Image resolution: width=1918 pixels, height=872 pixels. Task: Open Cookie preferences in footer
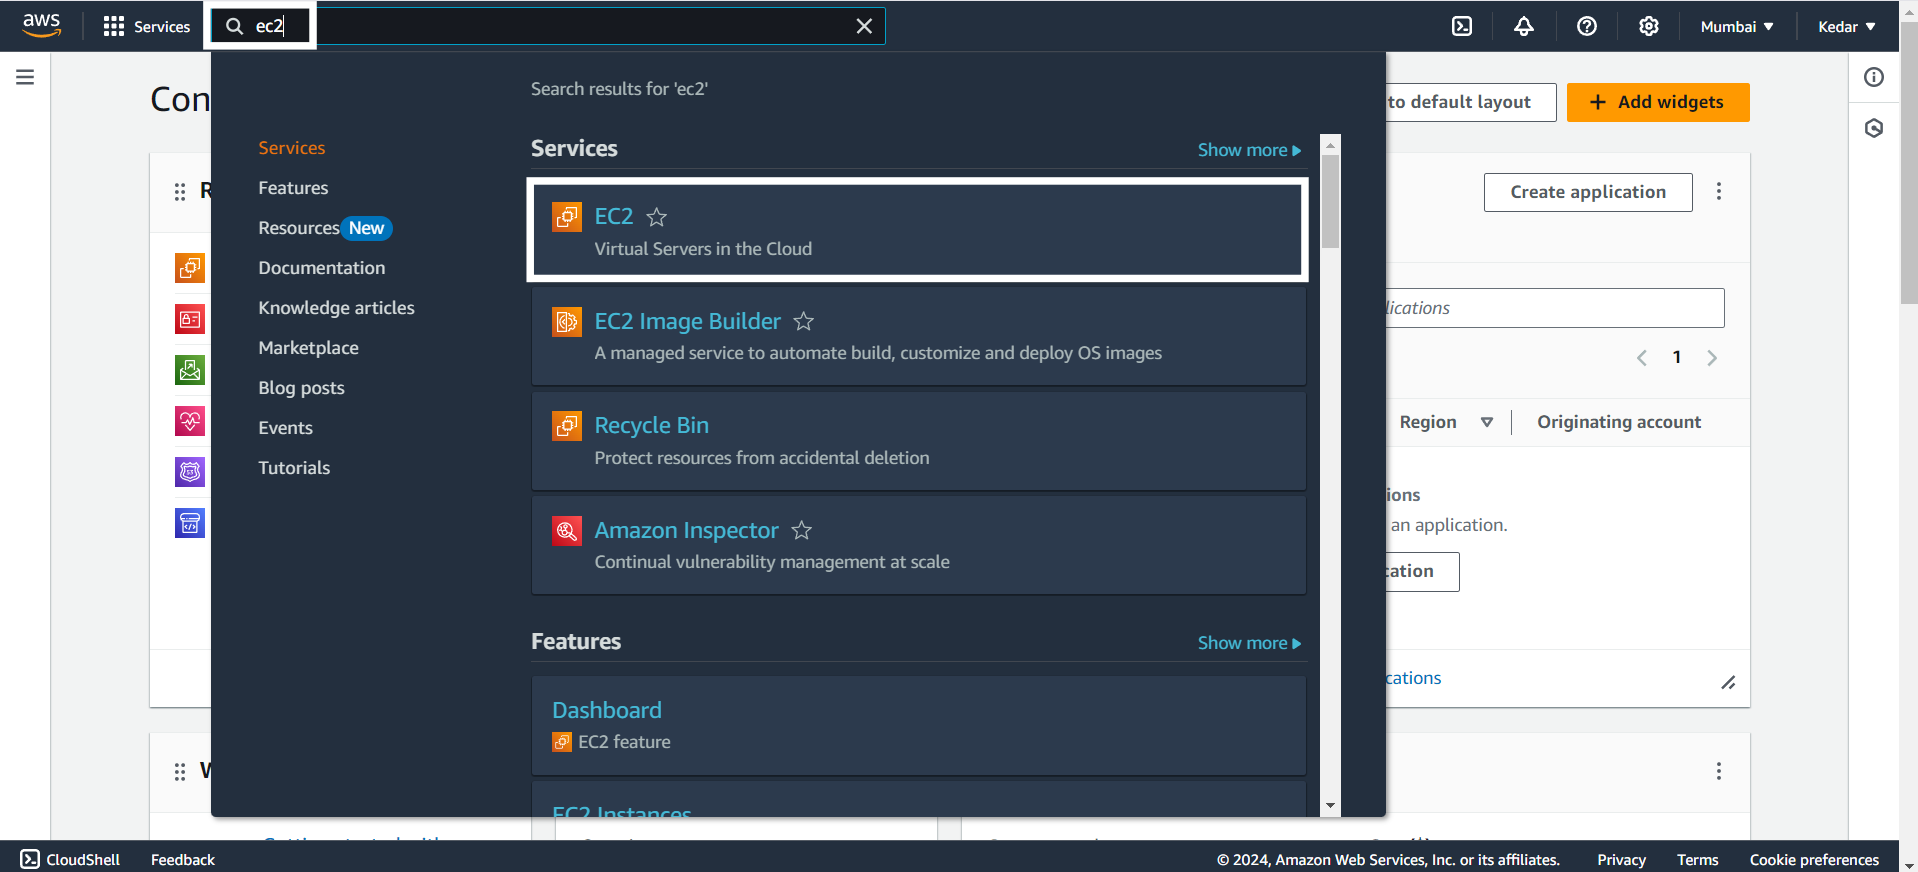[x=1814, y=859]
